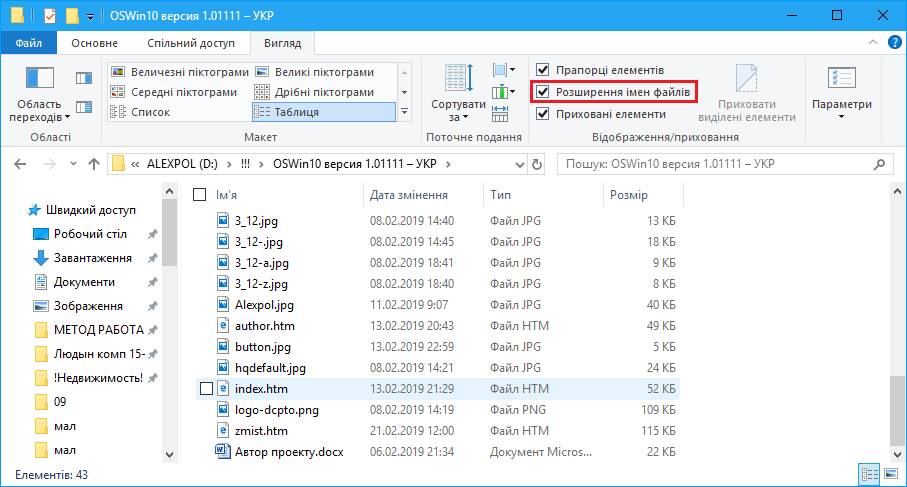This screenshot has width=907, height=487.
Task: Click the navigation pane scroll-down arrow
Action: [169, 454]
